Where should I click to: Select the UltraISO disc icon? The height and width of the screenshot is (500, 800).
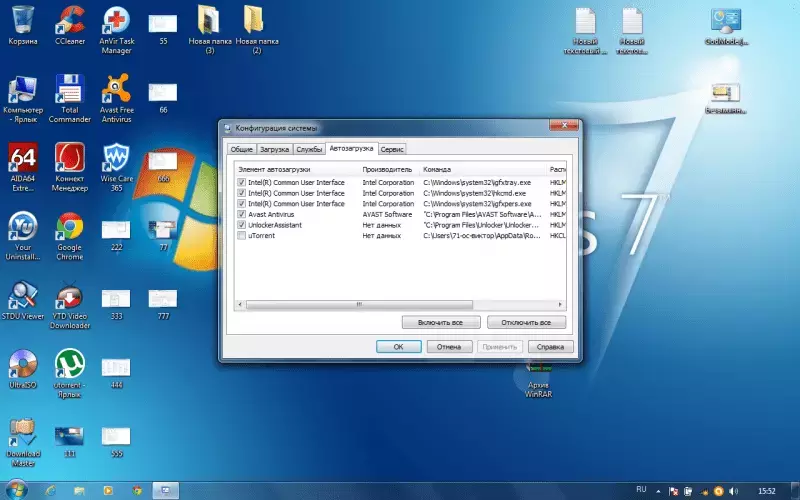click(23, 369)
